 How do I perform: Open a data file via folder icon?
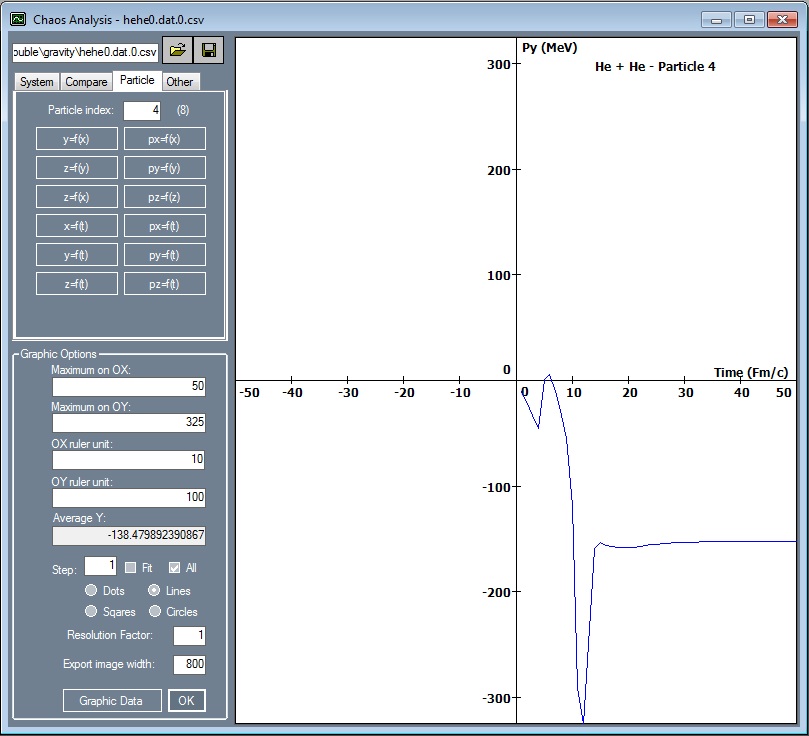(179, 50)
